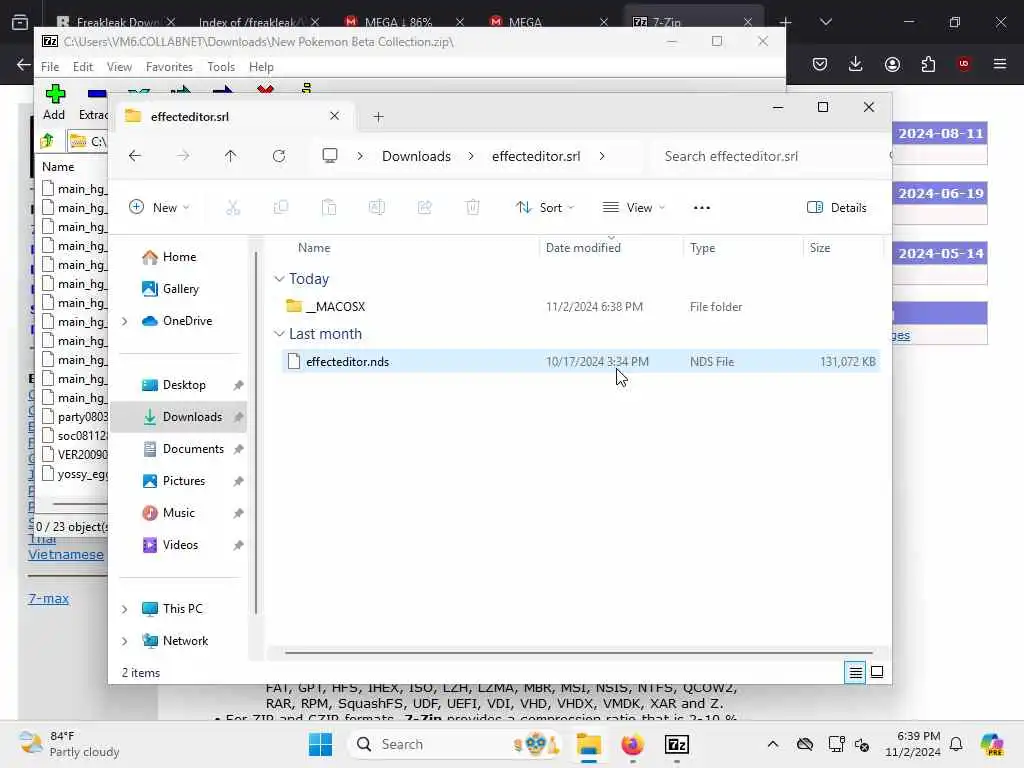Open 7-Zip Favorites menu

tap(169, 67)
